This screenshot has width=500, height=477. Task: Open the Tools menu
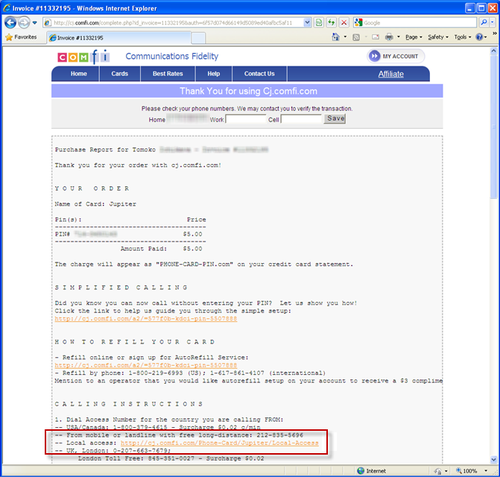point(462,37)
